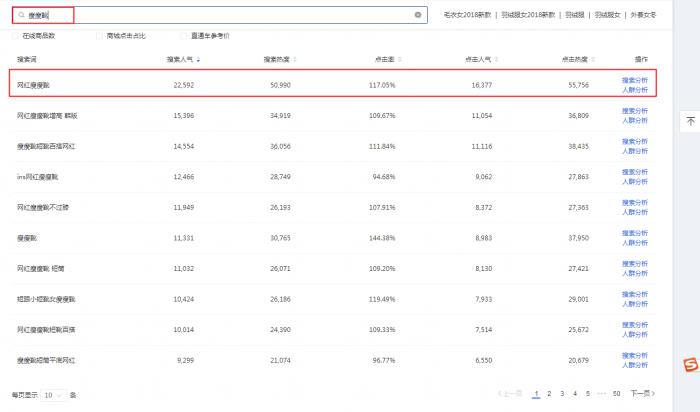This screenshot has width=700, height=412.
Task: Enable the 商城点击占比 checkbox
Action: pos(99,36)
